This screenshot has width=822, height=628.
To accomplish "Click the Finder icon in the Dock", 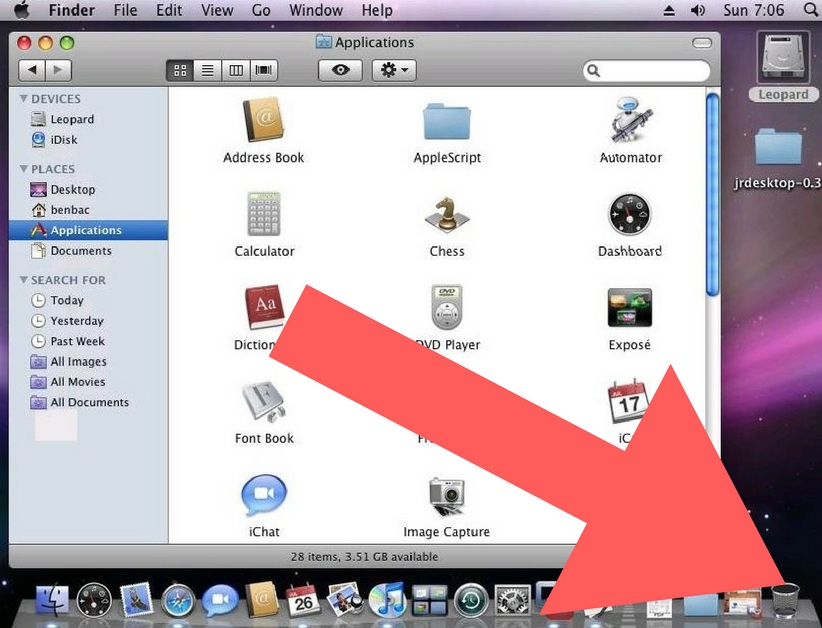I will 52,599.
